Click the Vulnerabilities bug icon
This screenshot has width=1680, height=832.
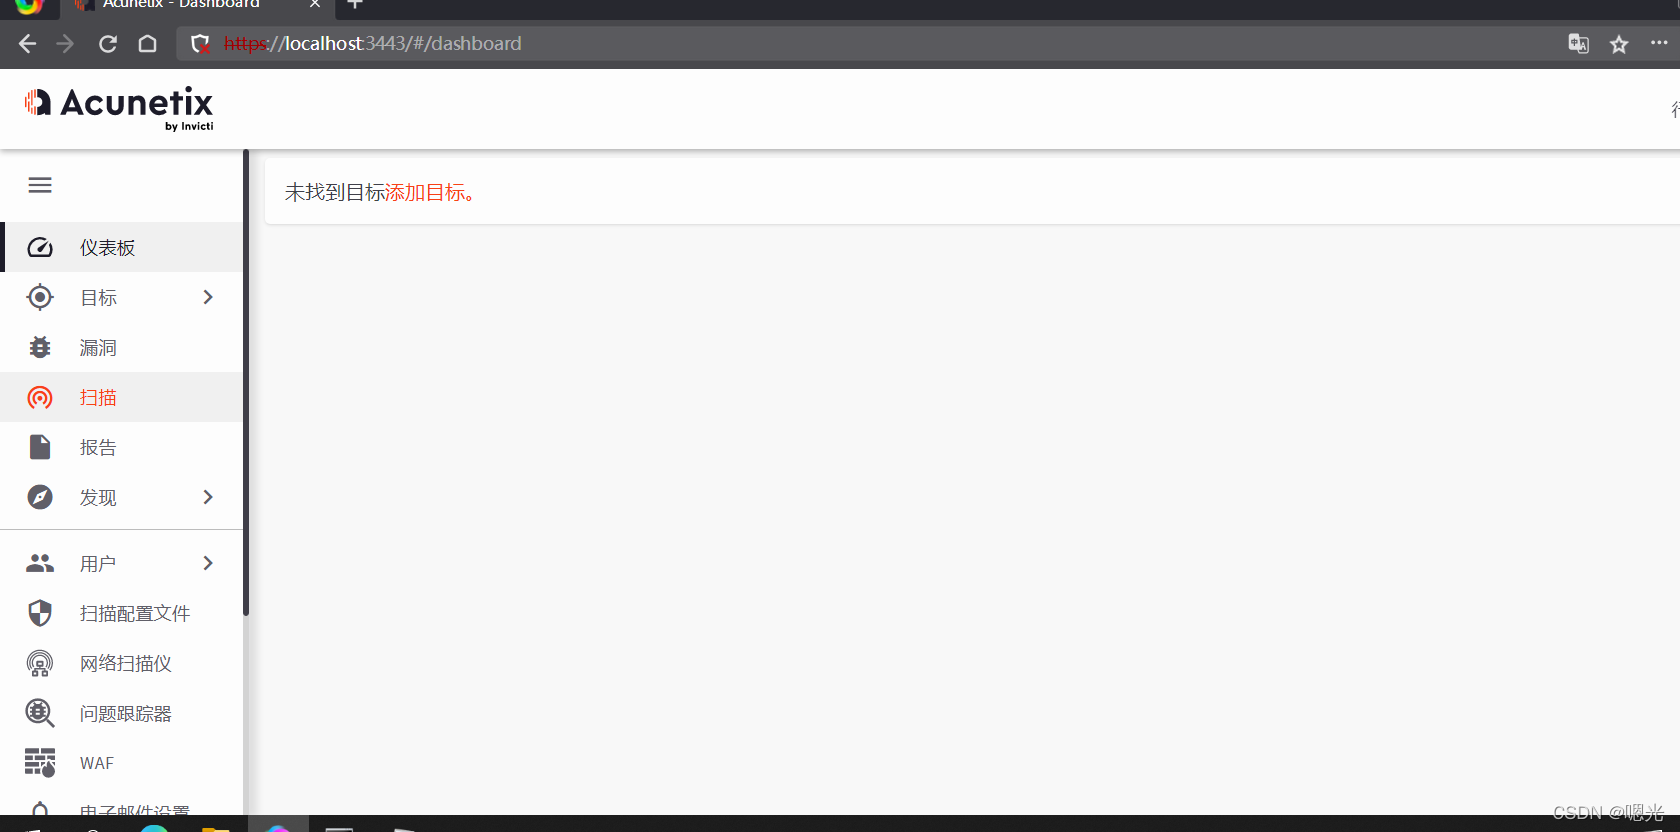click(x=40, y=347)
